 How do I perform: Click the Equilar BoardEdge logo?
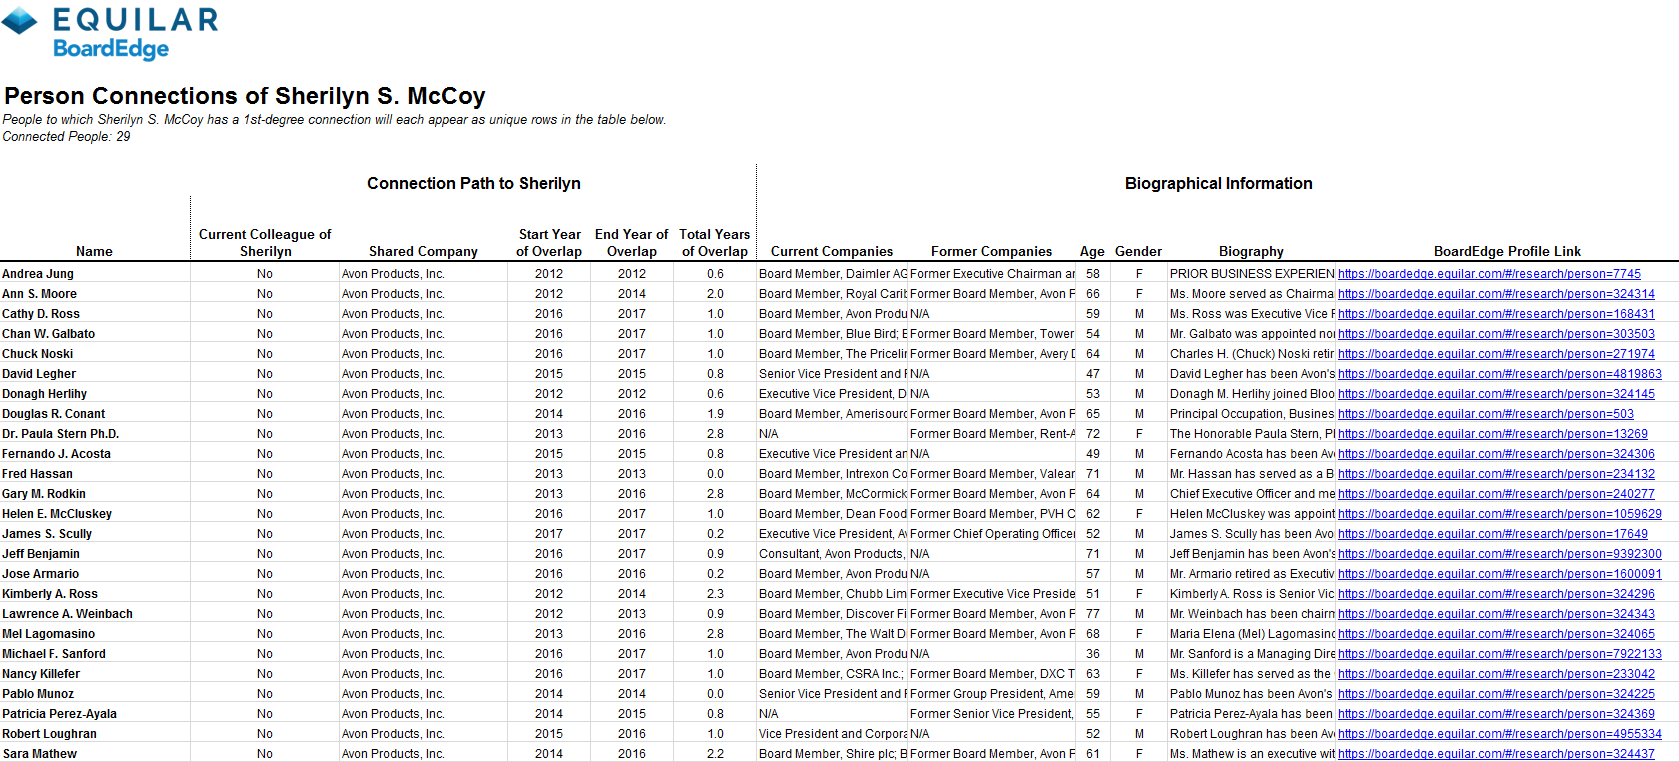pyautogui.click(x=110, y=32)
